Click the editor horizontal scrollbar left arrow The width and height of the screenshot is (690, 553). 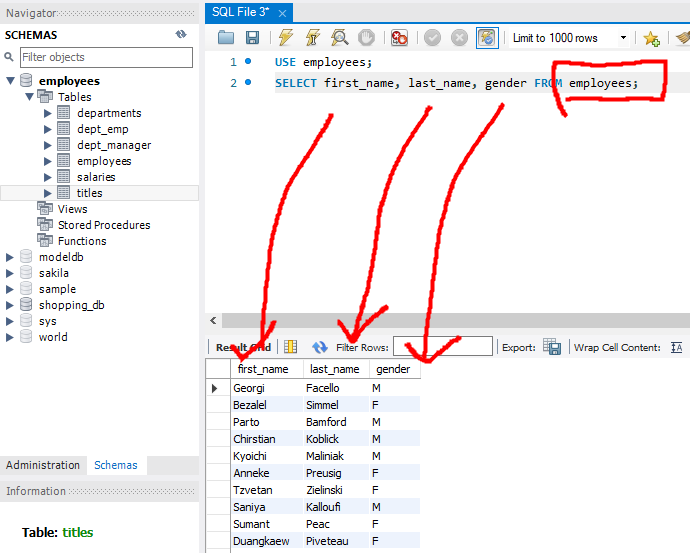(213, 320)
